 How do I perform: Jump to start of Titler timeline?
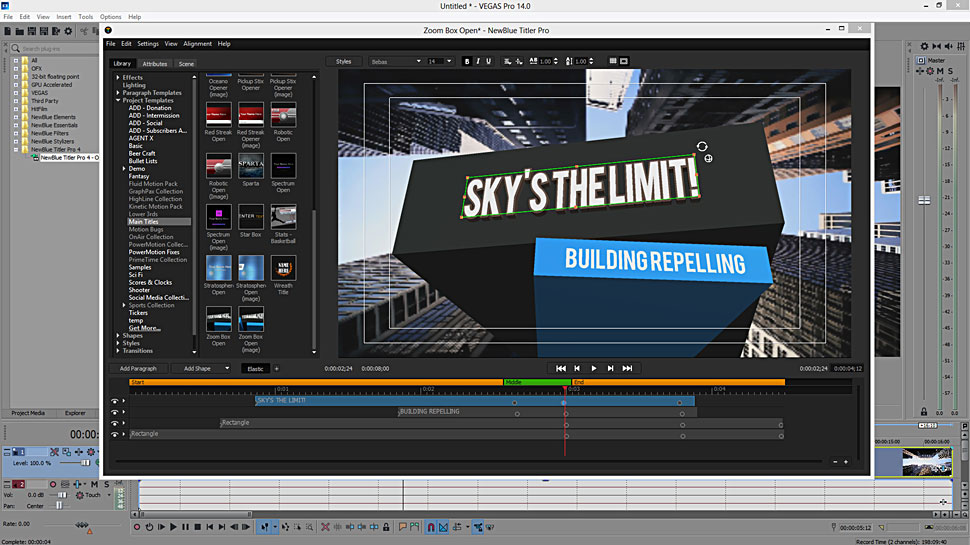(x=561, y=369)
